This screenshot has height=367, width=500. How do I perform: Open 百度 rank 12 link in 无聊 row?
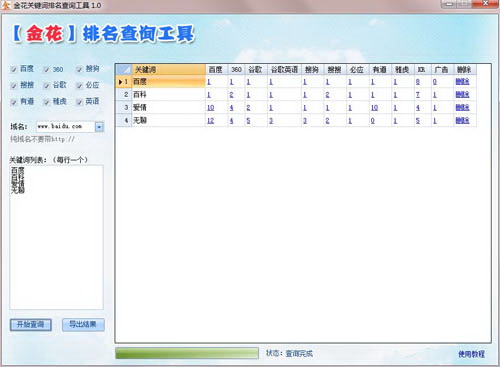click(211, 121)
